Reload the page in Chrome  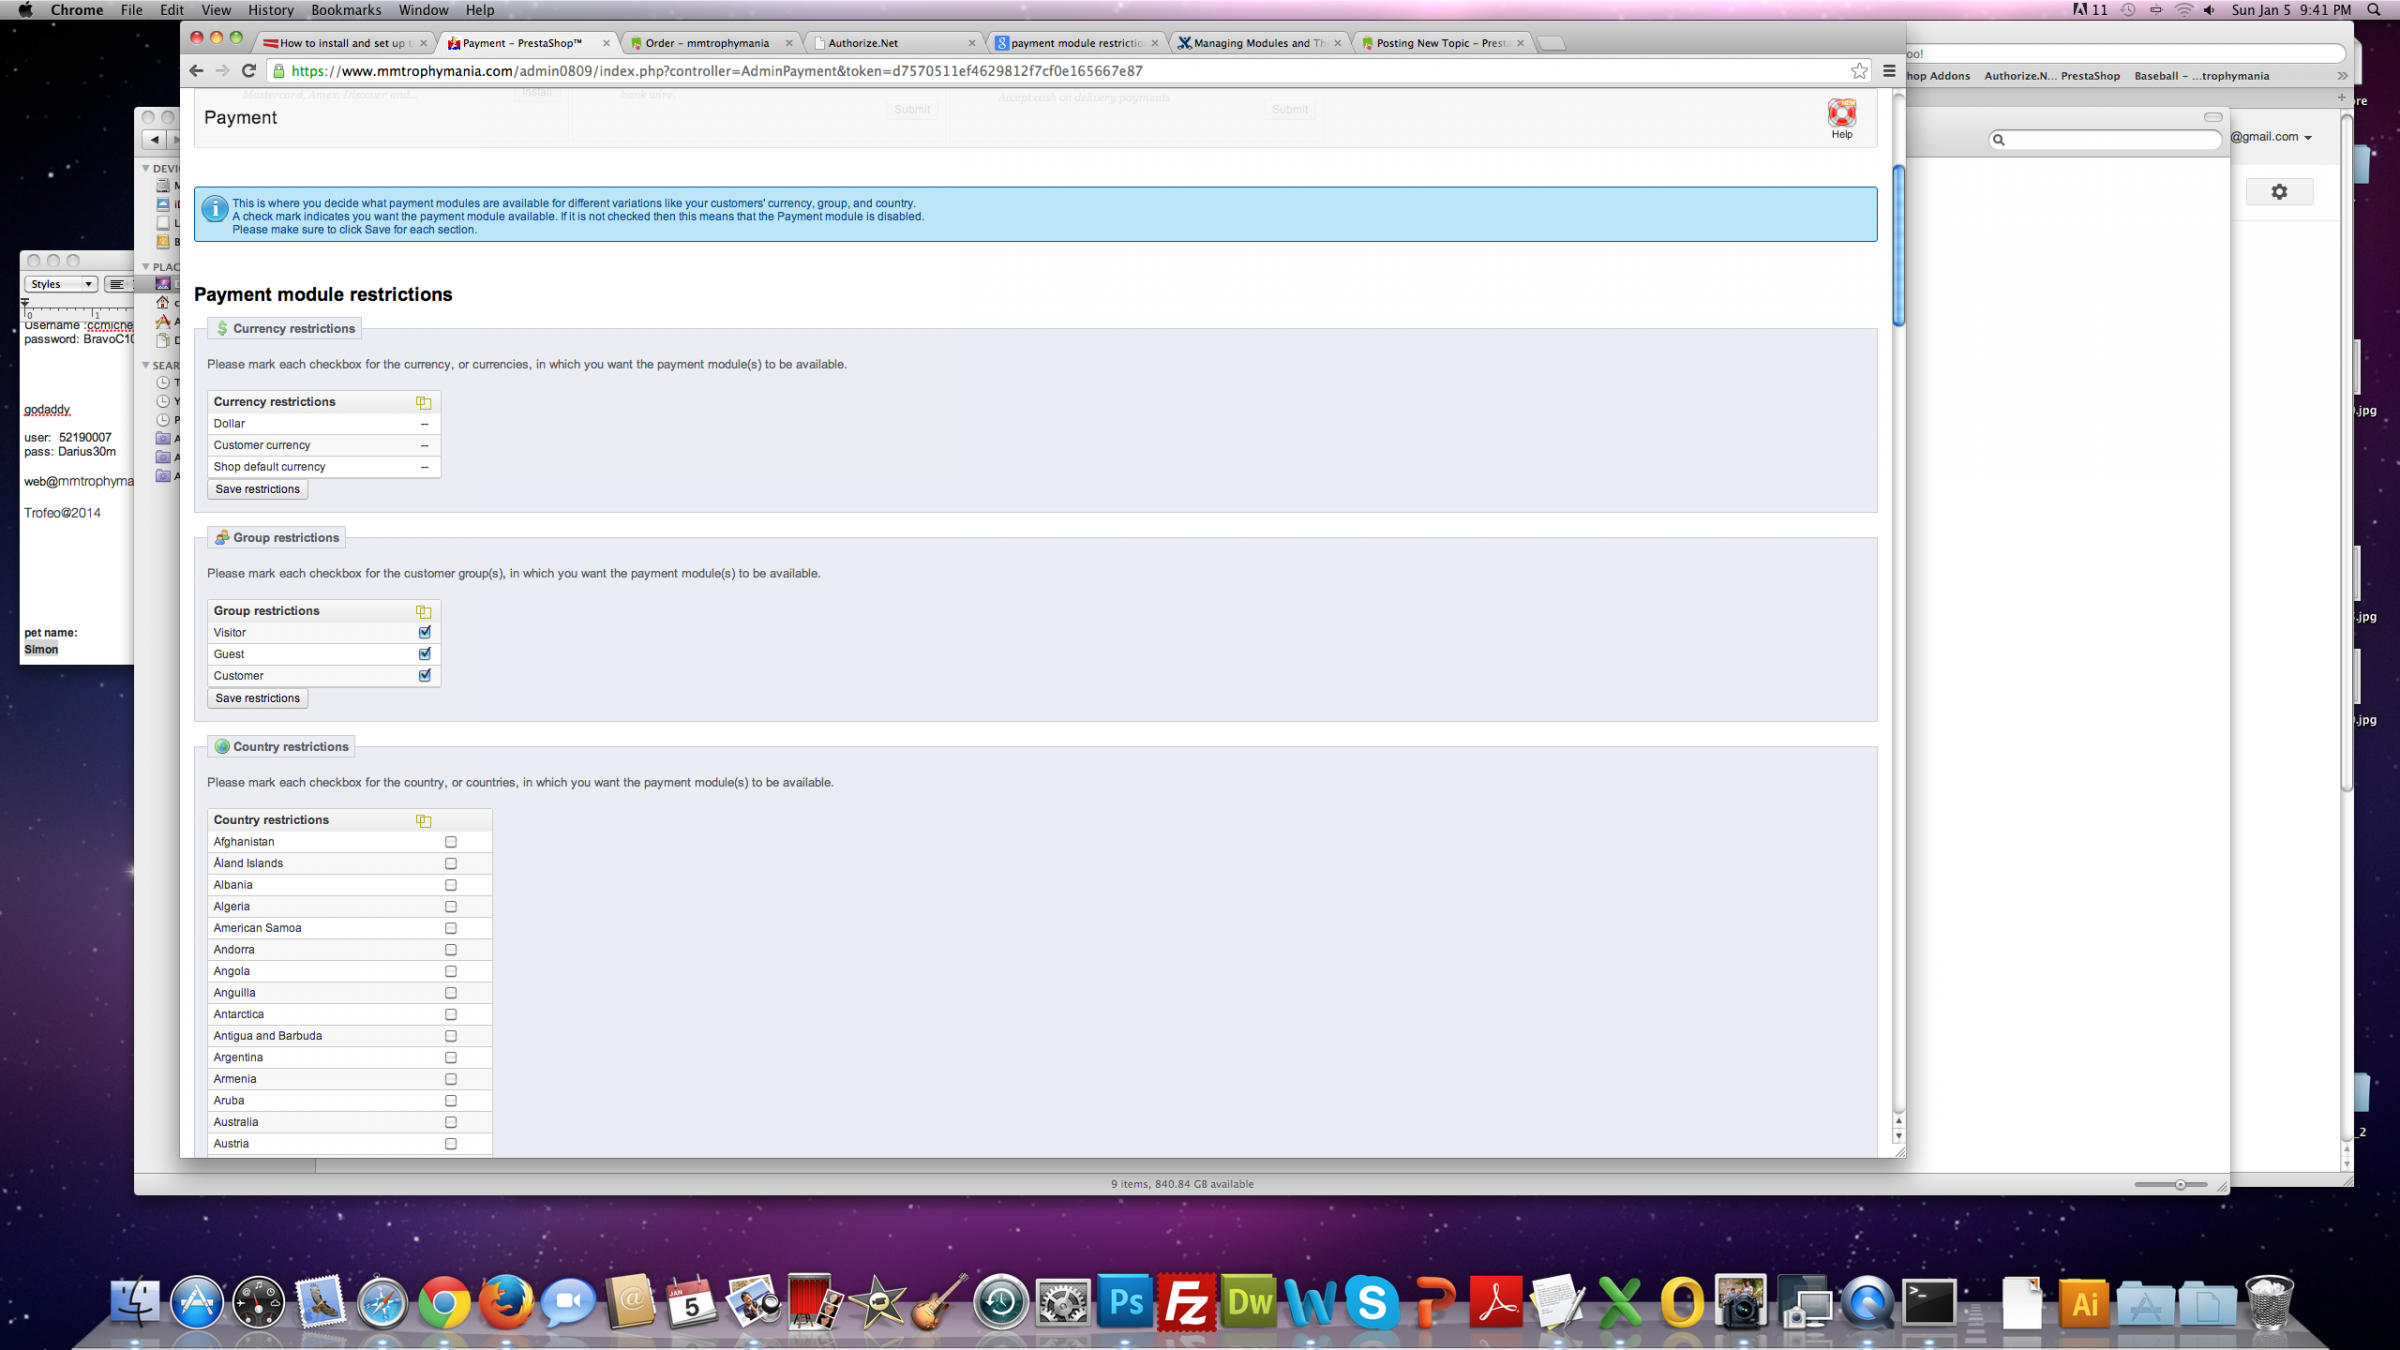(249, 71)
